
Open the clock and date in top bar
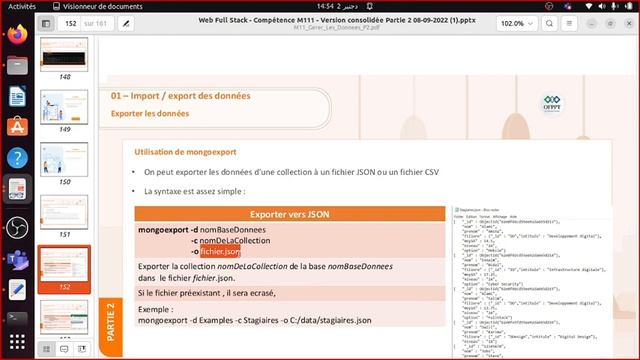tap(337, 6)
